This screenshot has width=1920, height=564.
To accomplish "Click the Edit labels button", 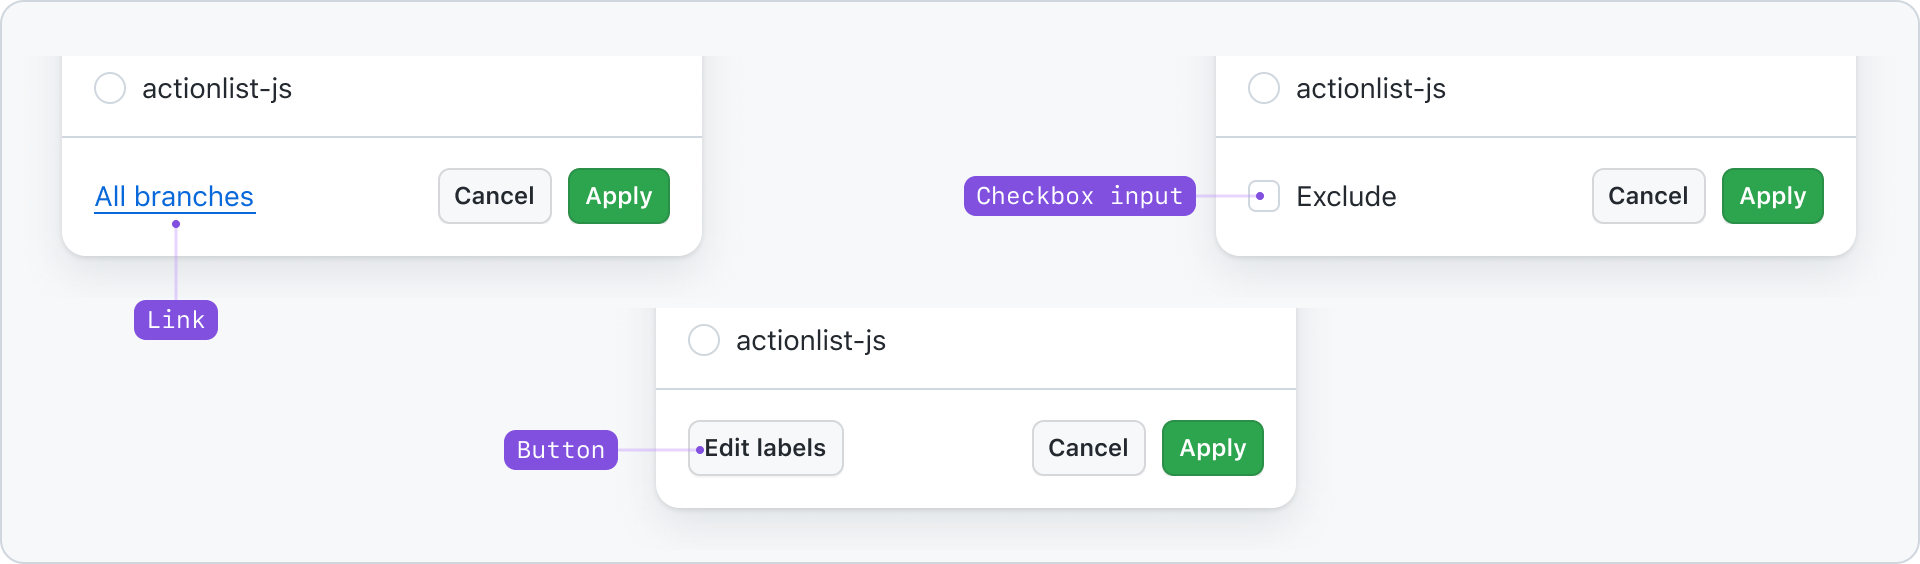I will tap(766, 448).
